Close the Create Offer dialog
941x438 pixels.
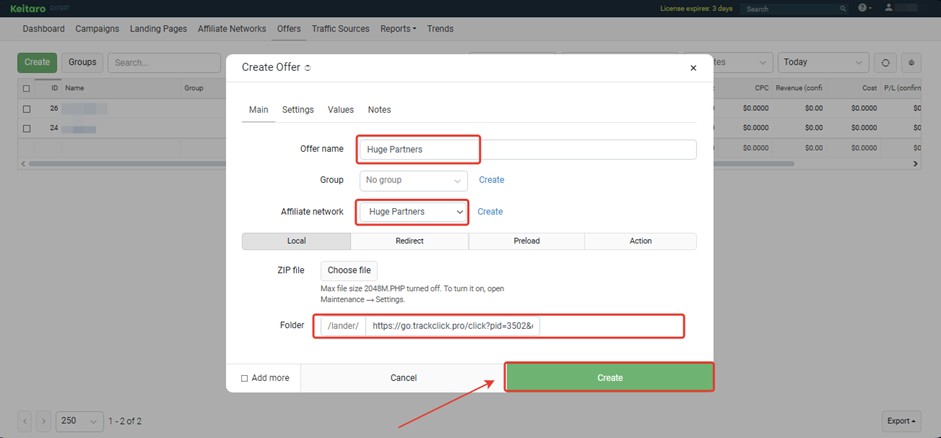[693, 68]
